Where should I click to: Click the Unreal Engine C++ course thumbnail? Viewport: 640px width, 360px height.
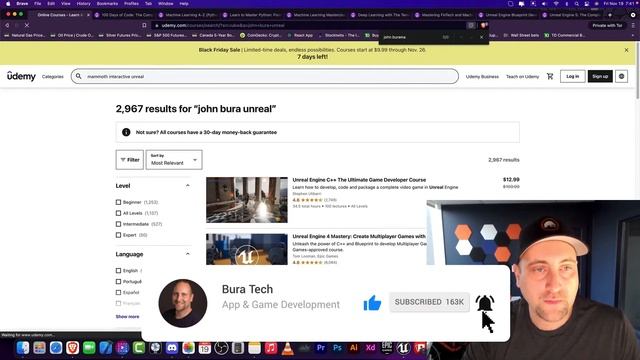point(247,200)
